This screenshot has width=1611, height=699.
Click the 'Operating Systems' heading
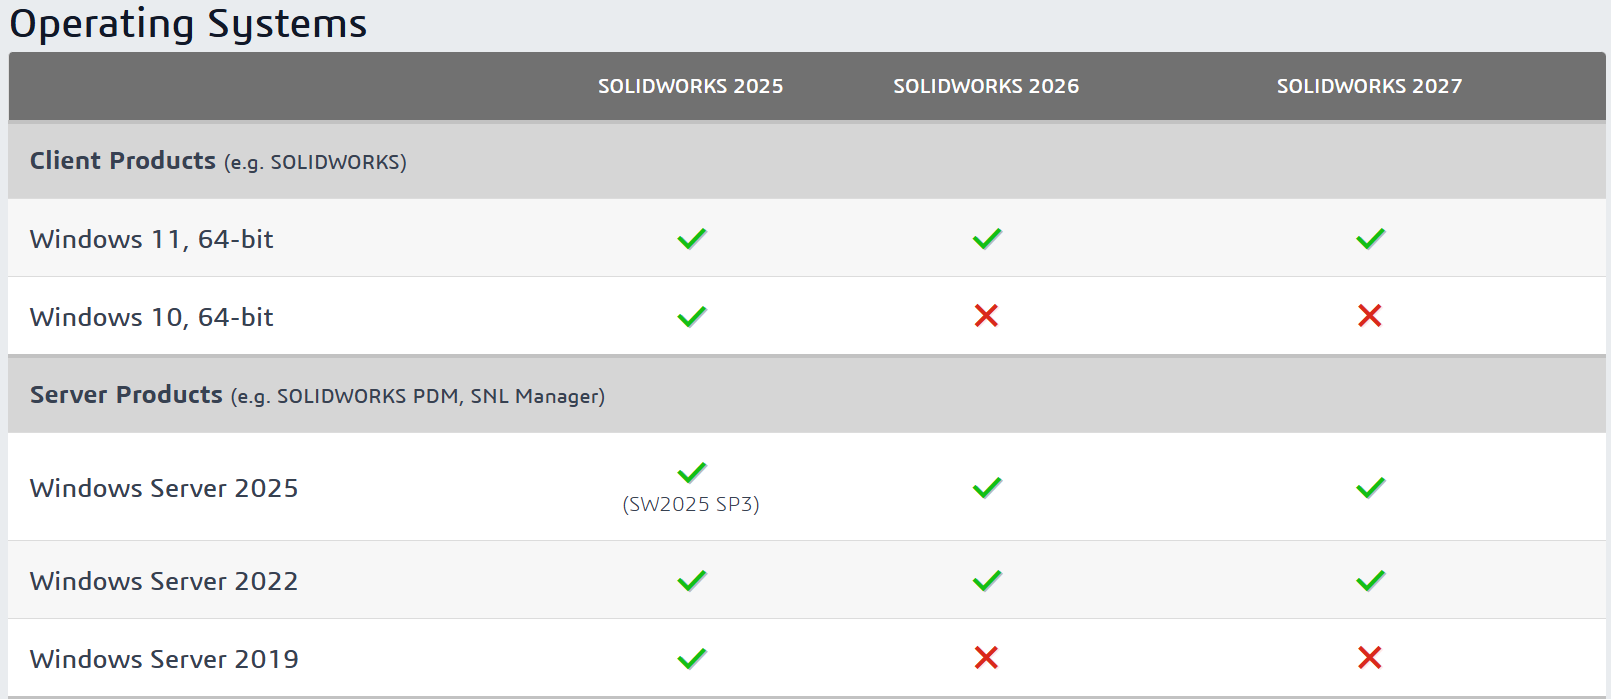[x=189, y=24]
